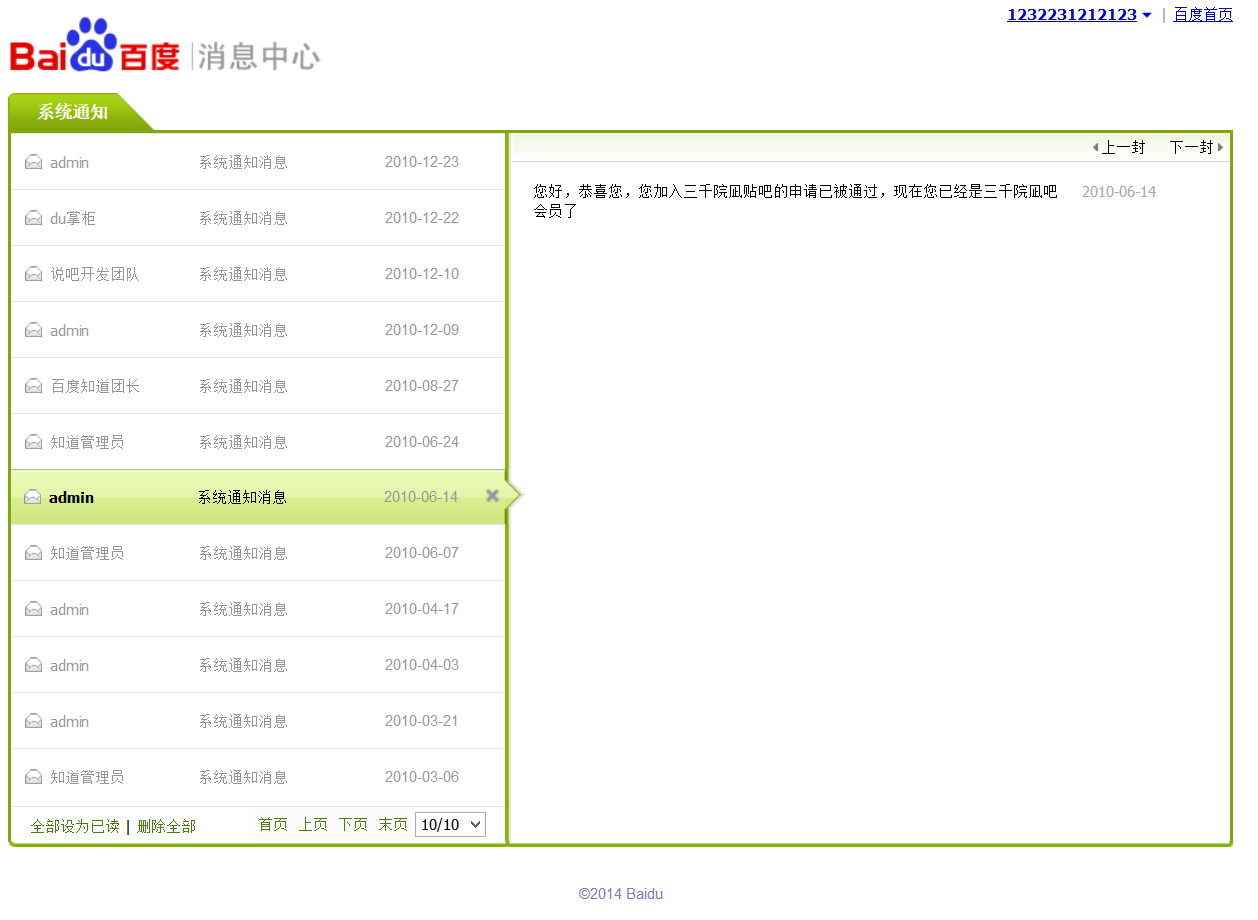Image resolution: width=1258 pixels, height=920 pixels.
Task: Delete the selected 2010-06-14 message with X
Action: click(x=492, y=495)
